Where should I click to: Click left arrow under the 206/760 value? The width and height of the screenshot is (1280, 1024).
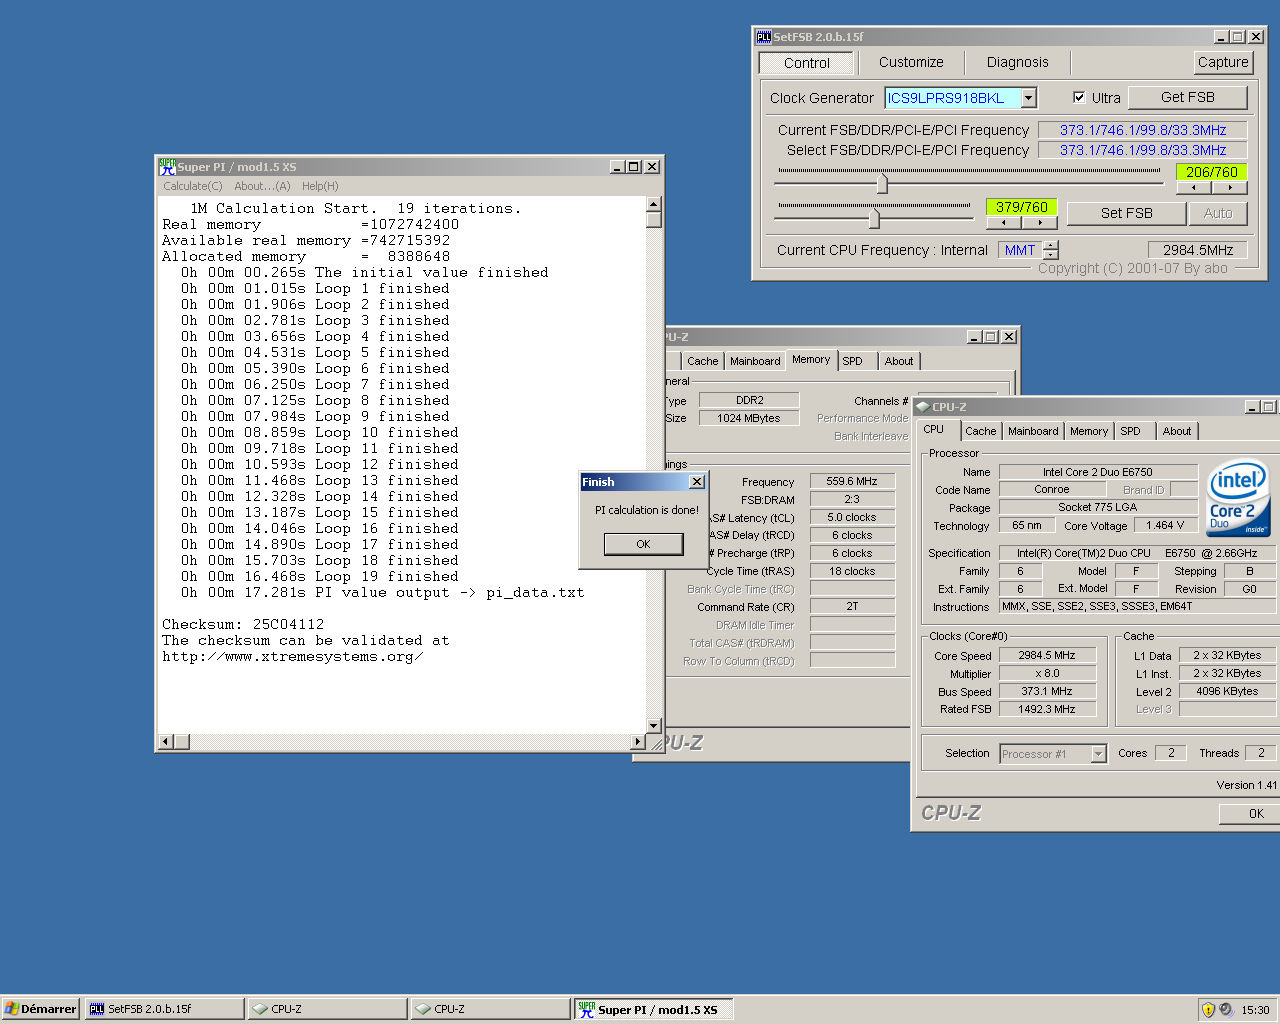(x=1194, y=187)
